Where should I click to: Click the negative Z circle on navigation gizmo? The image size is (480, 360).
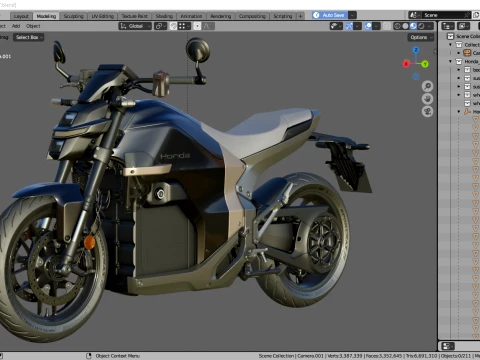tap(416, 77)
